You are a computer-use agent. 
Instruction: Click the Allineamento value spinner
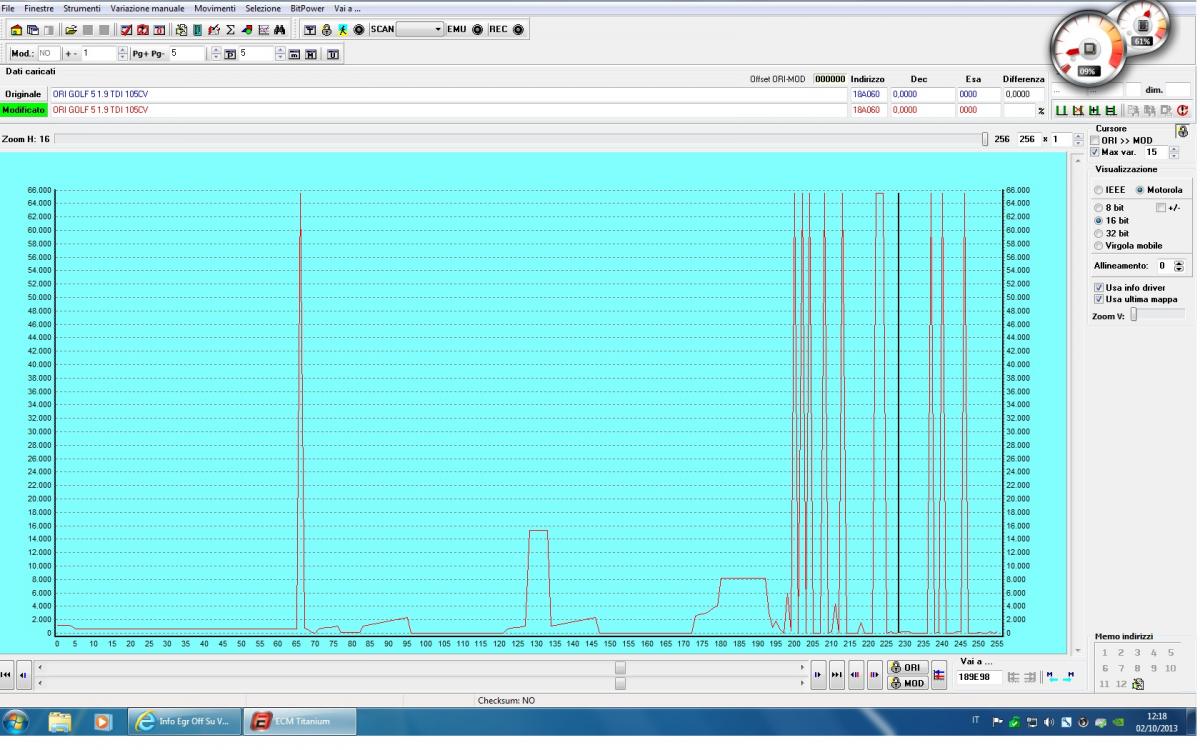click(1179, 266)
